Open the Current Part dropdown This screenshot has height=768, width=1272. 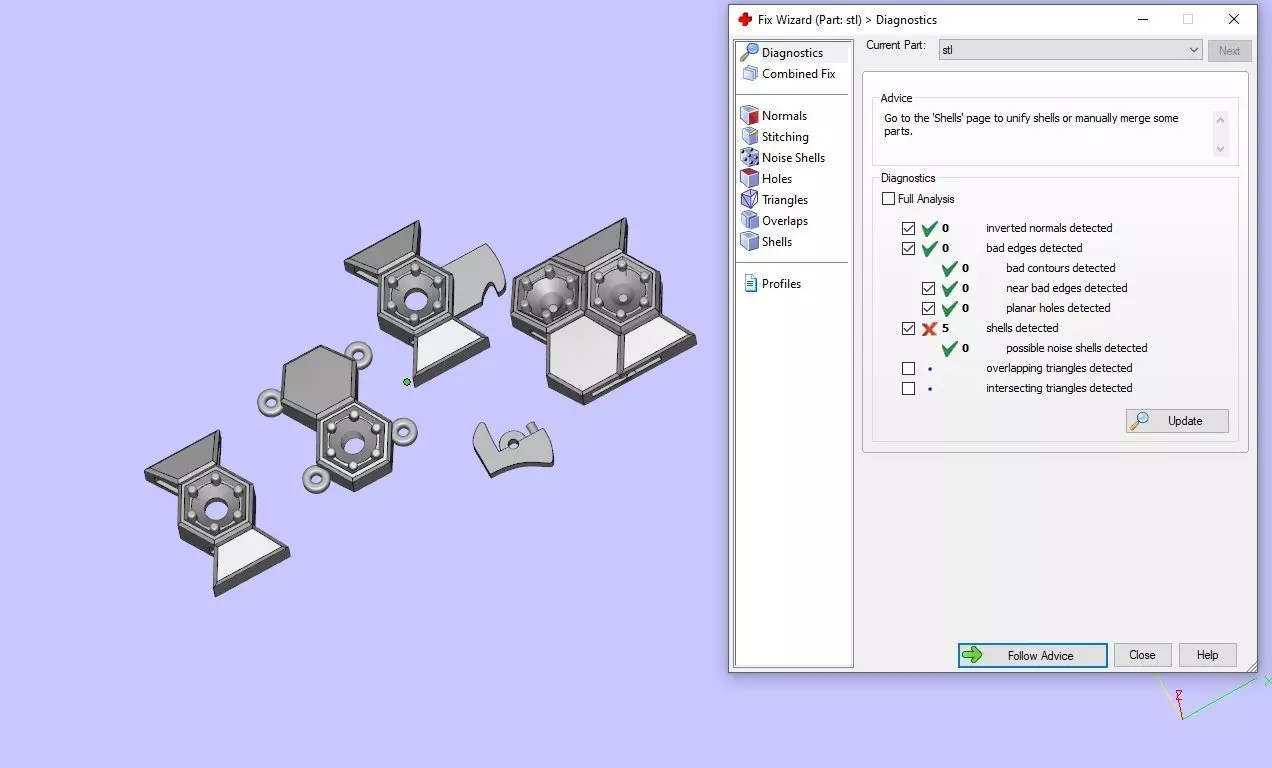(1070, 50)
